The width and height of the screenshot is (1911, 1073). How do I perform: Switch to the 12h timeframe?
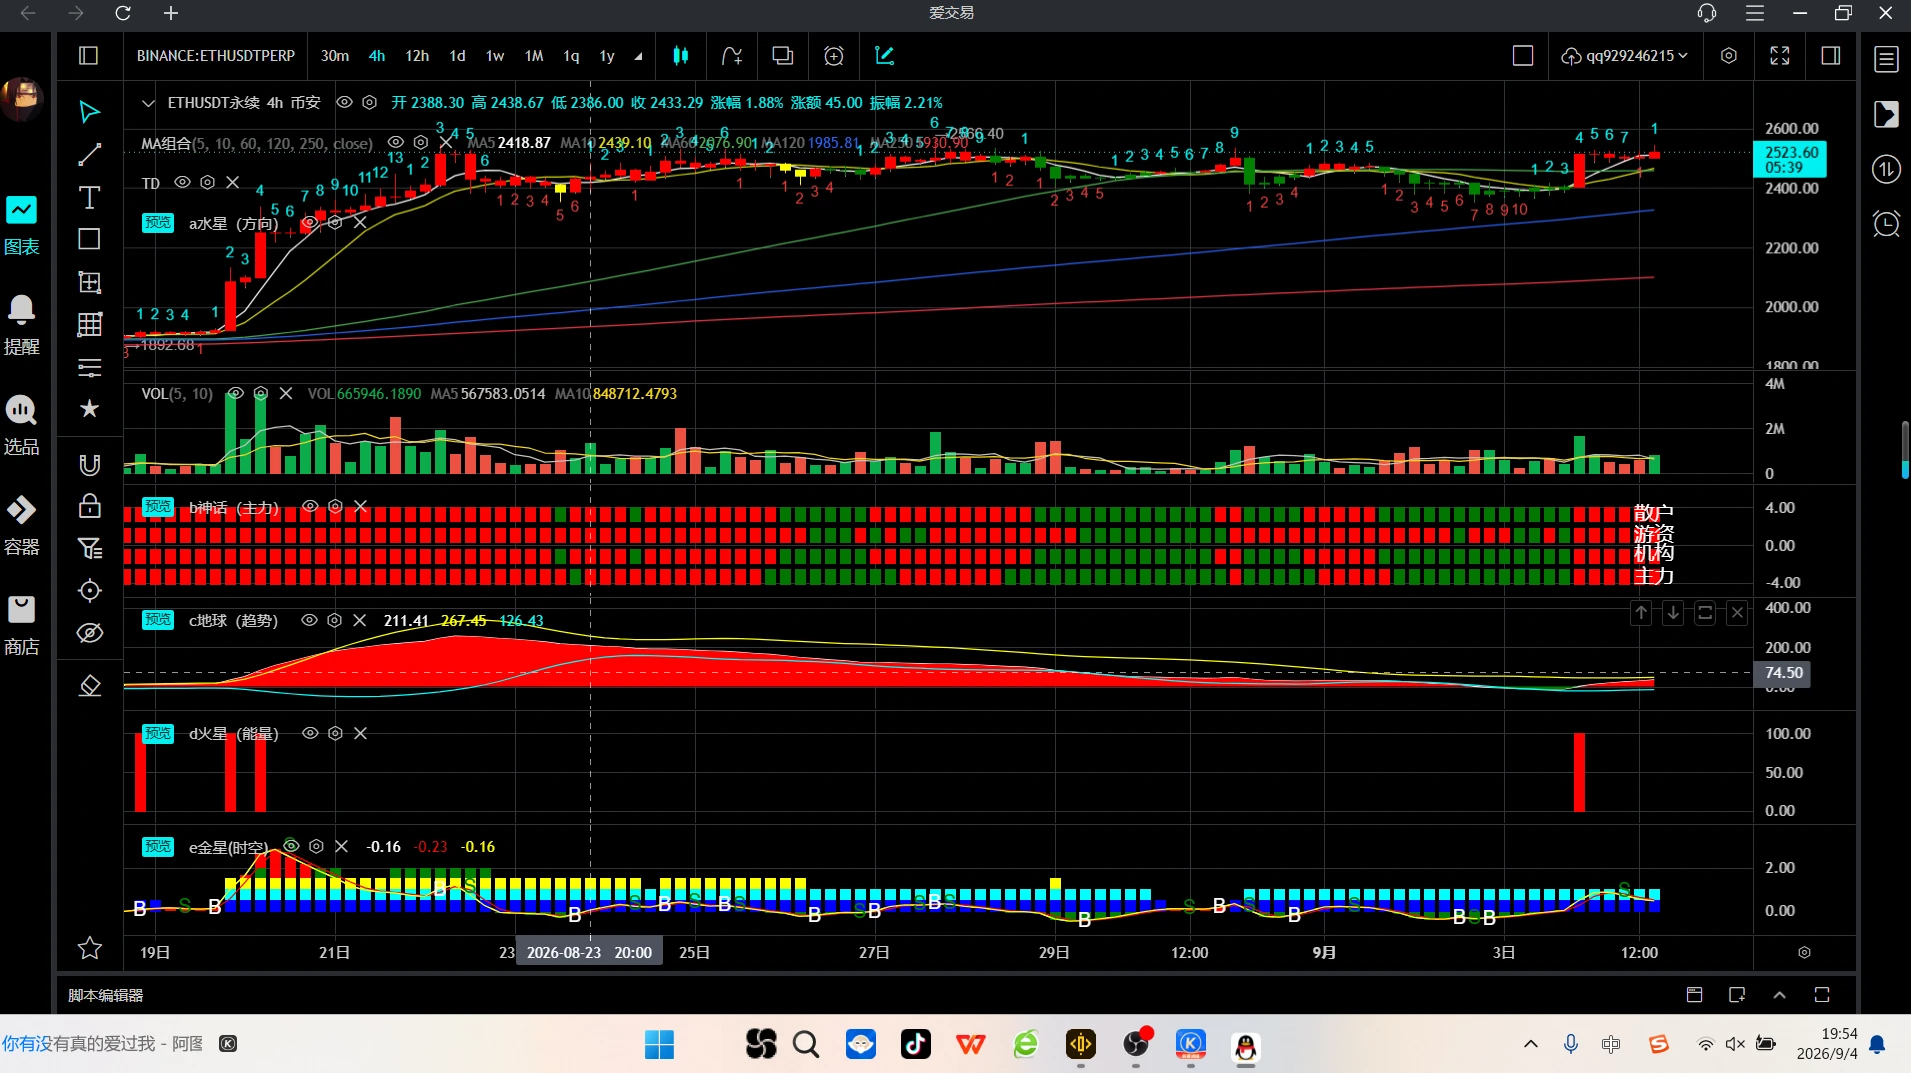417,56
